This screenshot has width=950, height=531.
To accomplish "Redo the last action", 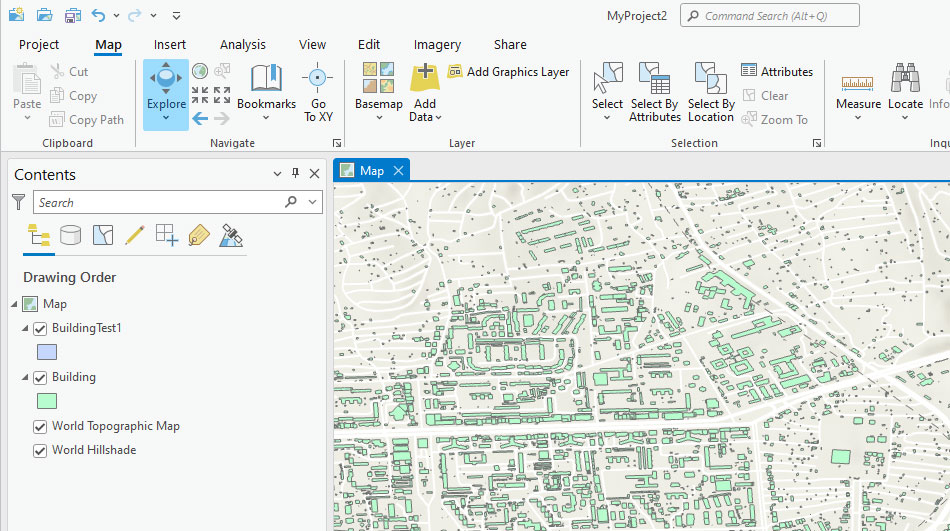I will tap(135, 15).
